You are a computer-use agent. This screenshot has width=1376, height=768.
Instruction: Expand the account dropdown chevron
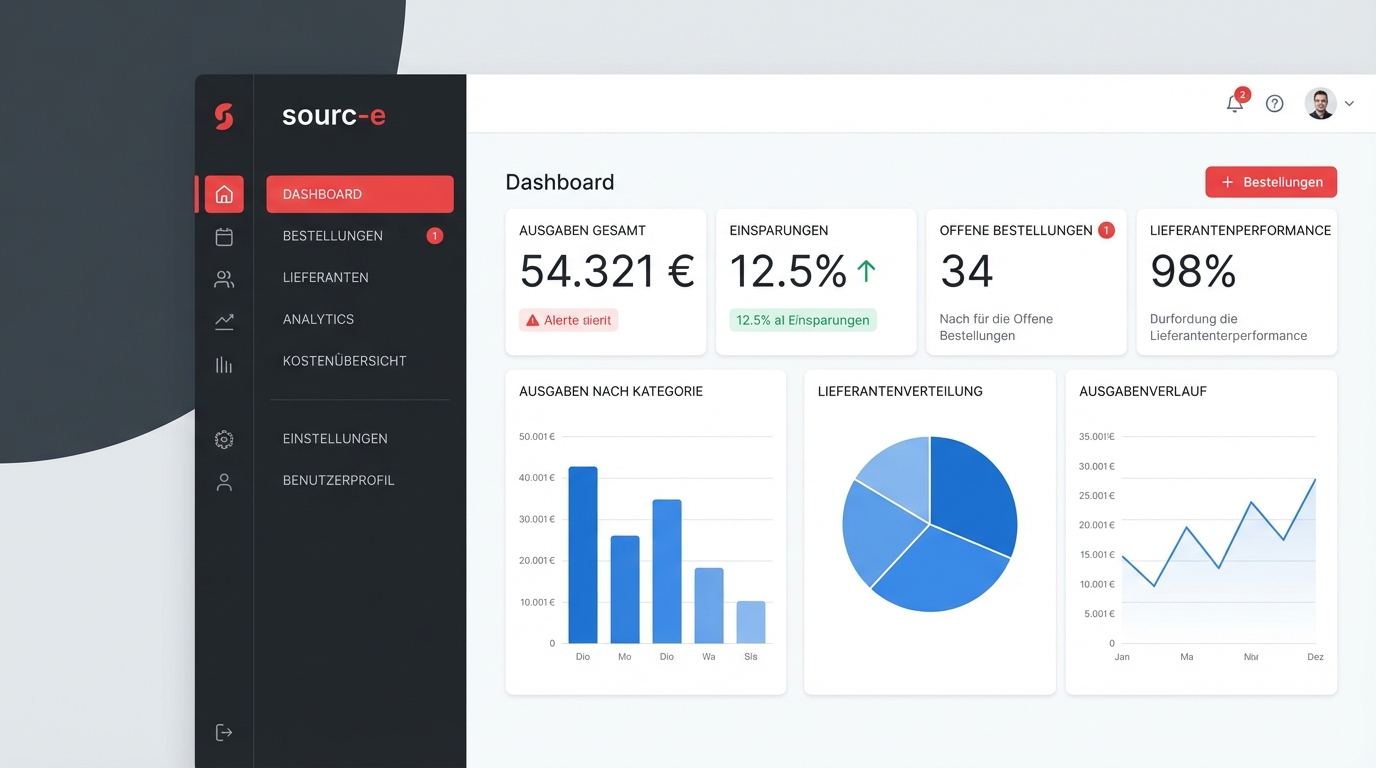pos(1349,104)
